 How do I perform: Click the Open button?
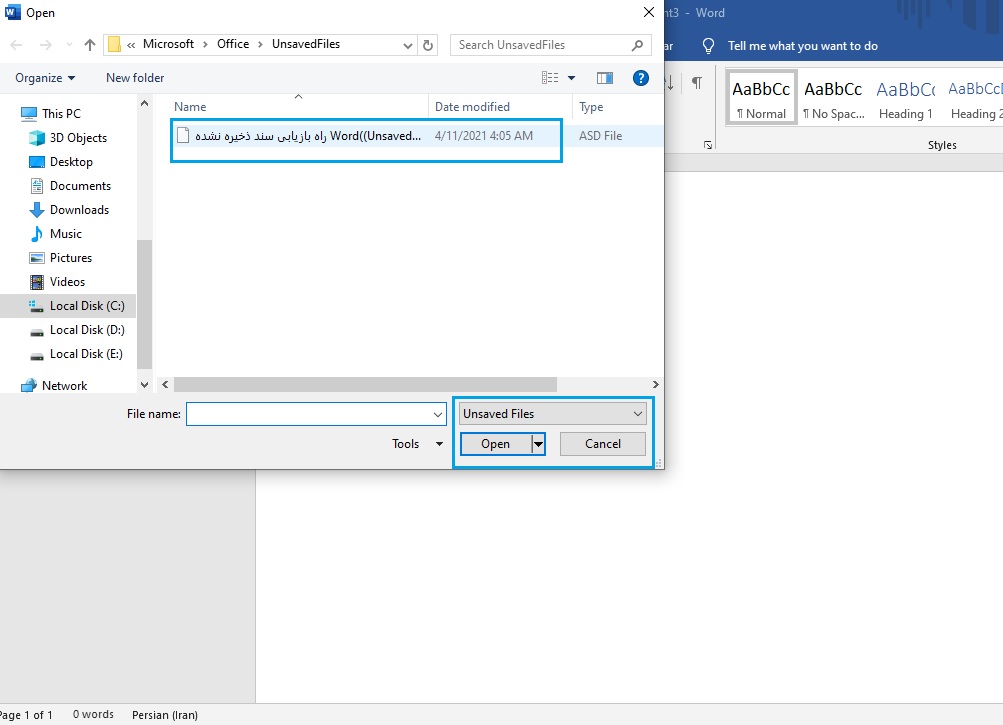pos(496,444)
